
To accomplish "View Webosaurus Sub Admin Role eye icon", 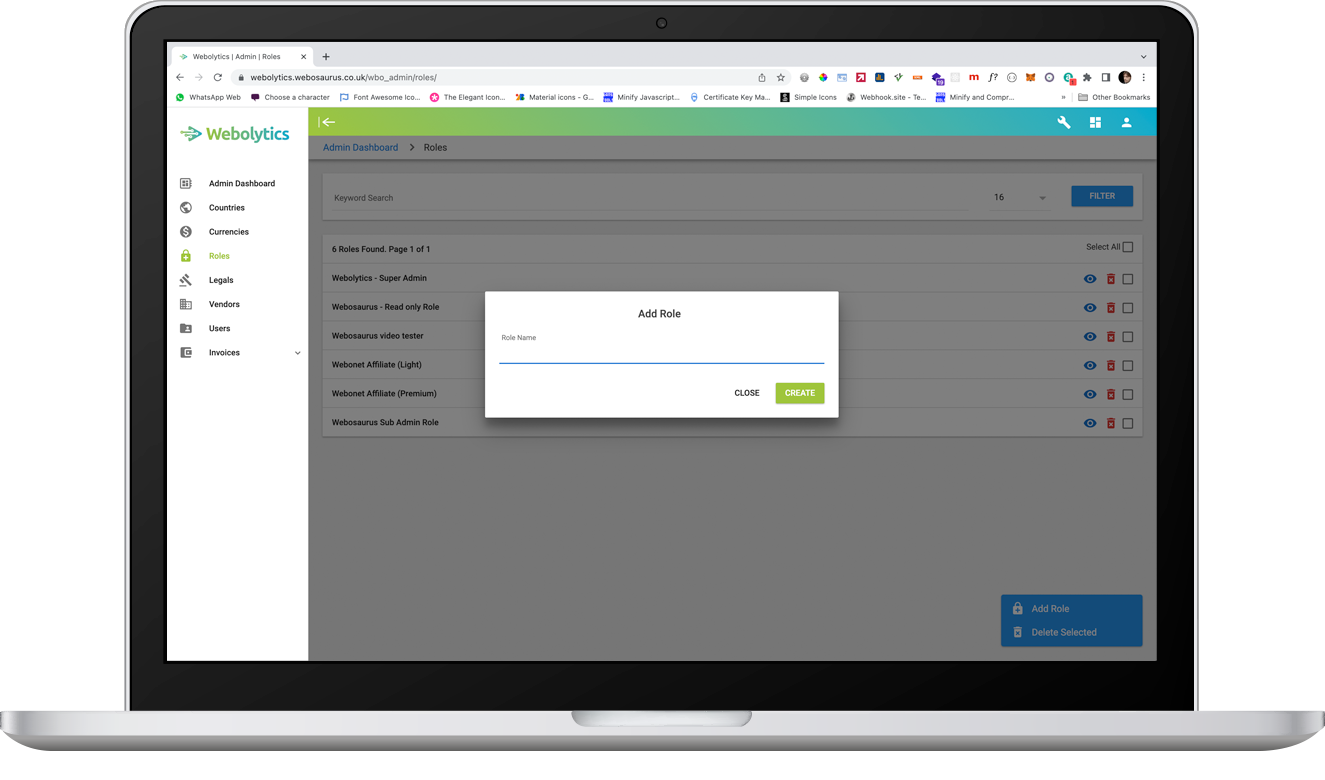I will tap(1090, 423).
